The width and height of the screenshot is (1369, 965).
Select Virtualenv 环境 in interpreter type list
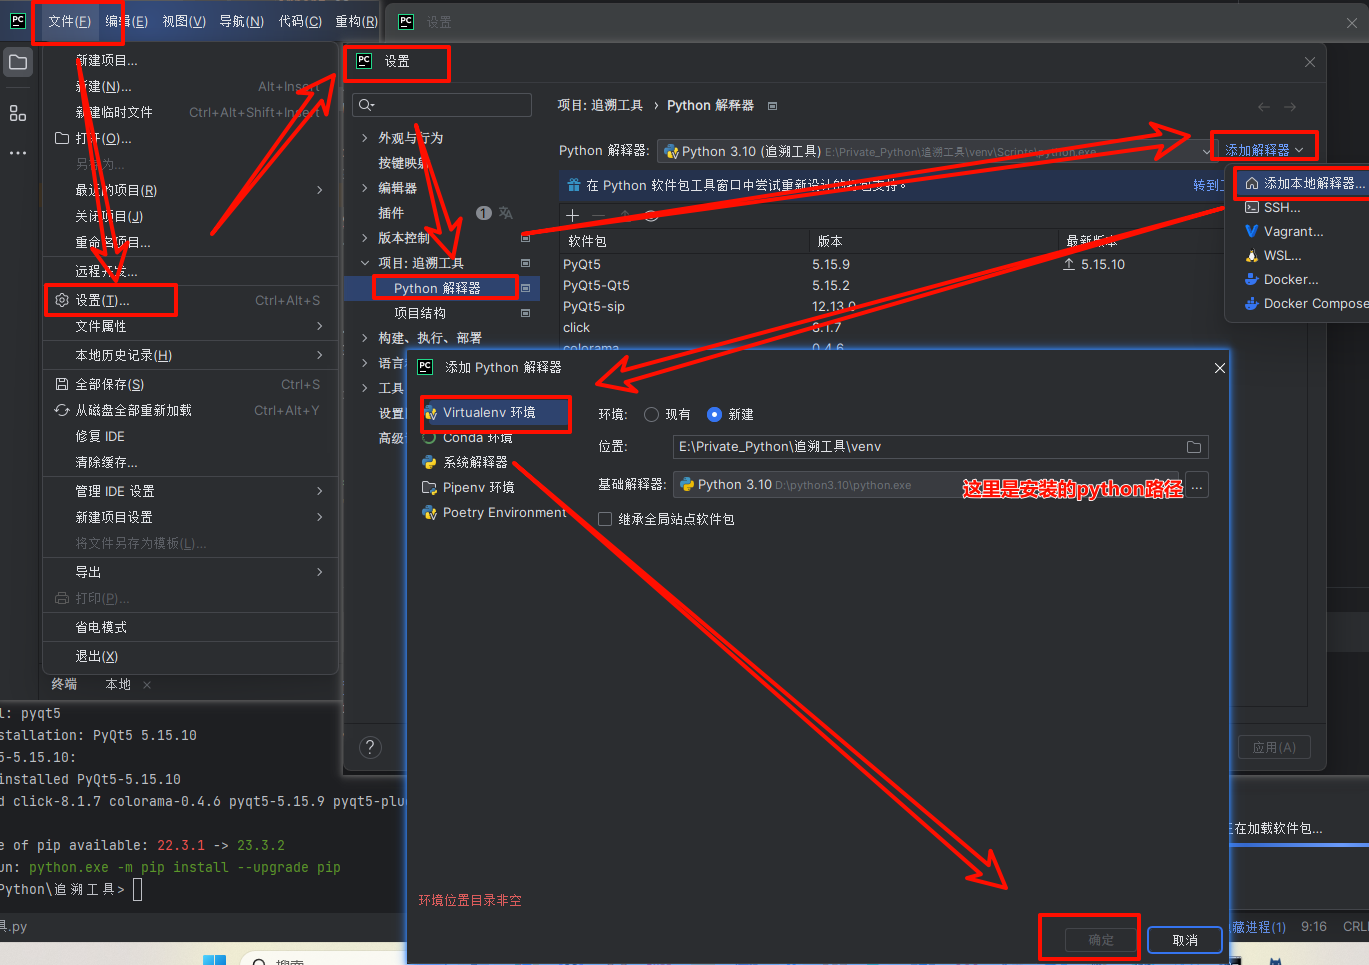(x=494, y=412)
